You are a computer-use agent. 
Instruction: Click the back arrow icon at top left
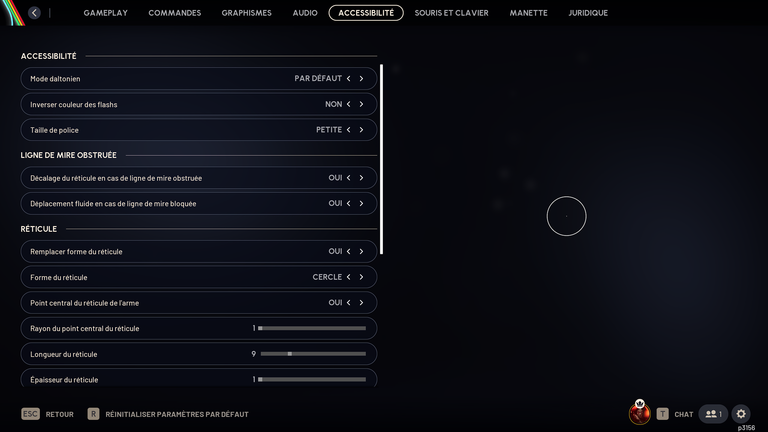(x=34, y=13)
